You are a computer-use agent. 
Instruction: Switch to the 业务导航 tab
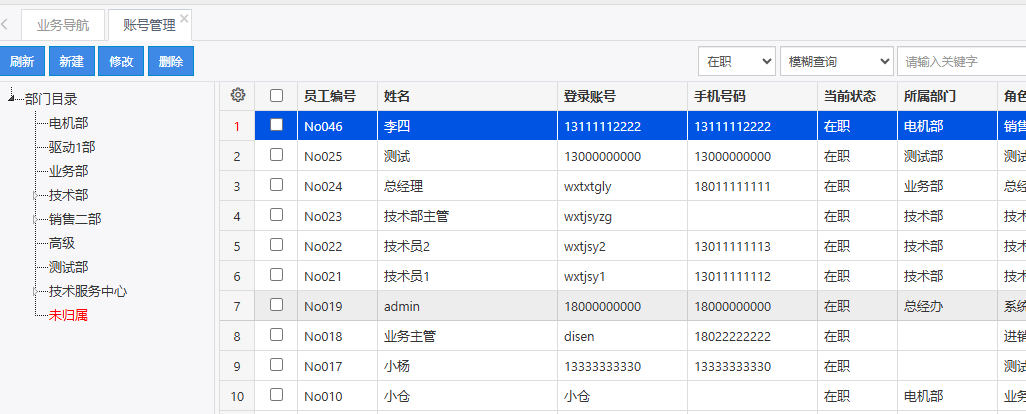(62, 25)
